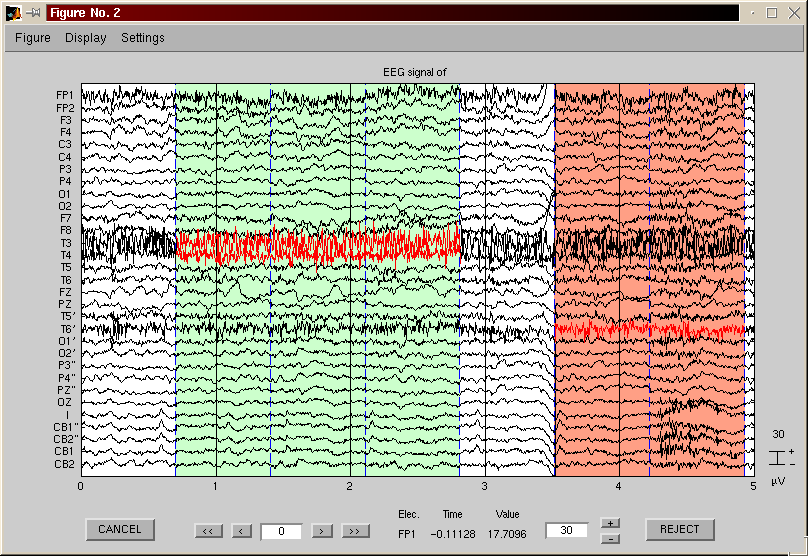The image size is (808, 556).
Task: Click the CANCEL button
Action: (x=120, y=529)
